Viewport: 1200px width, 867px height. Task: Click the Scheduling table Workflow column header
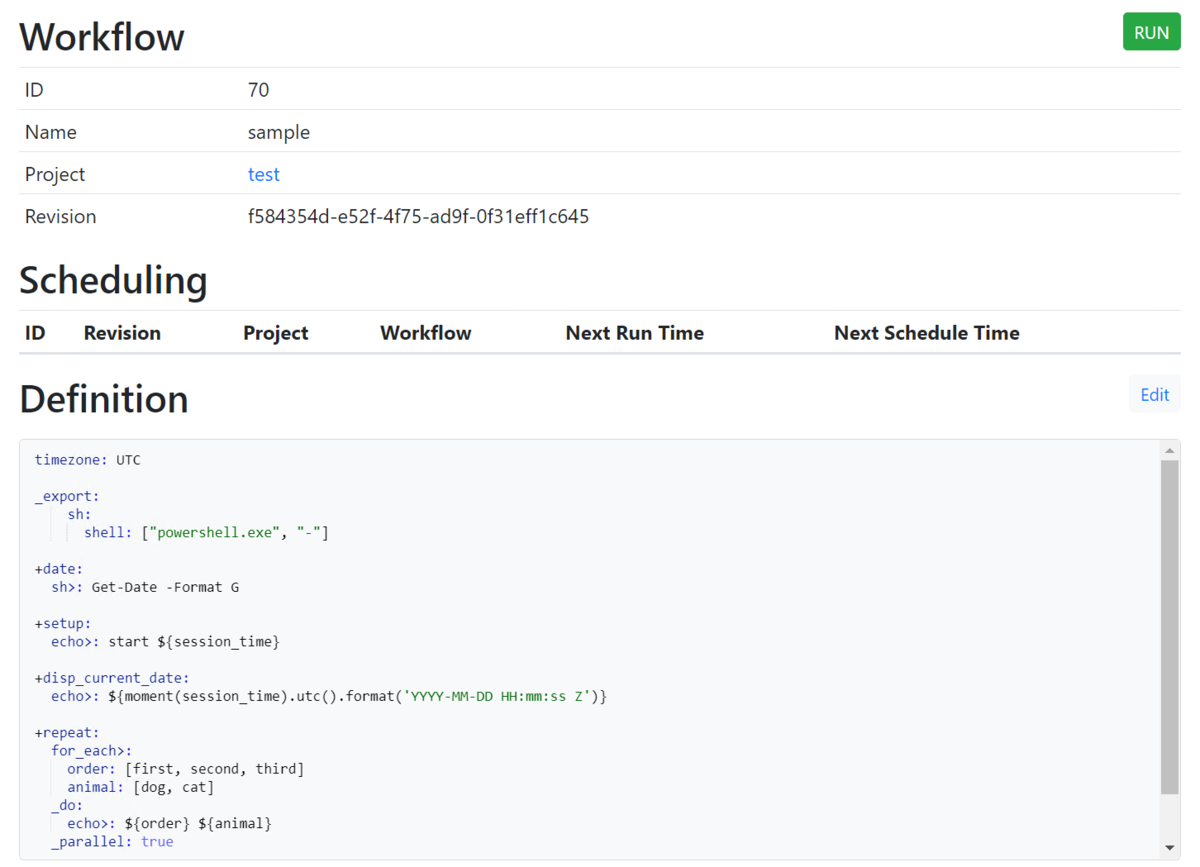point(426,333)
